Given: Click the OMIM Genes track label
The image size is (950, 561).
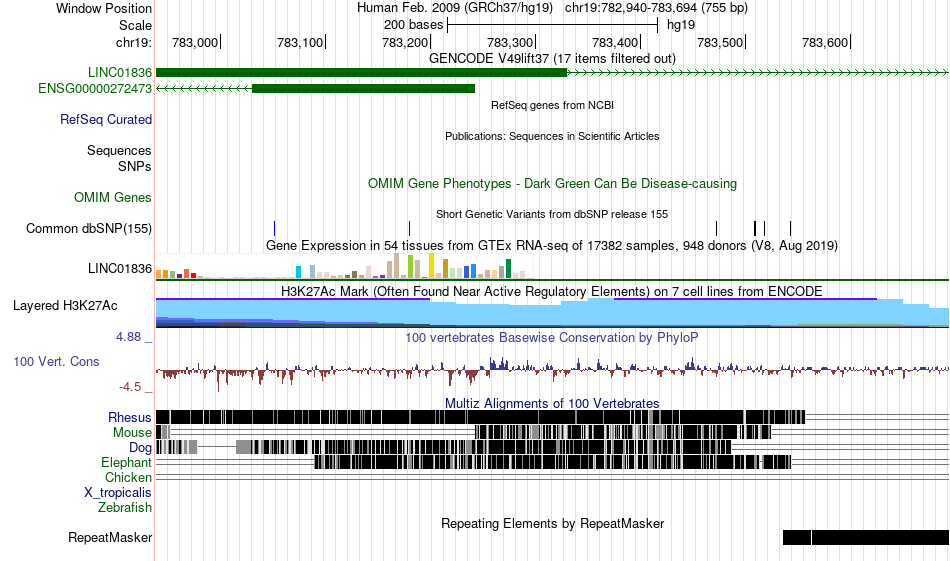Looking at the screenshot, I should [x=113, y=198].
